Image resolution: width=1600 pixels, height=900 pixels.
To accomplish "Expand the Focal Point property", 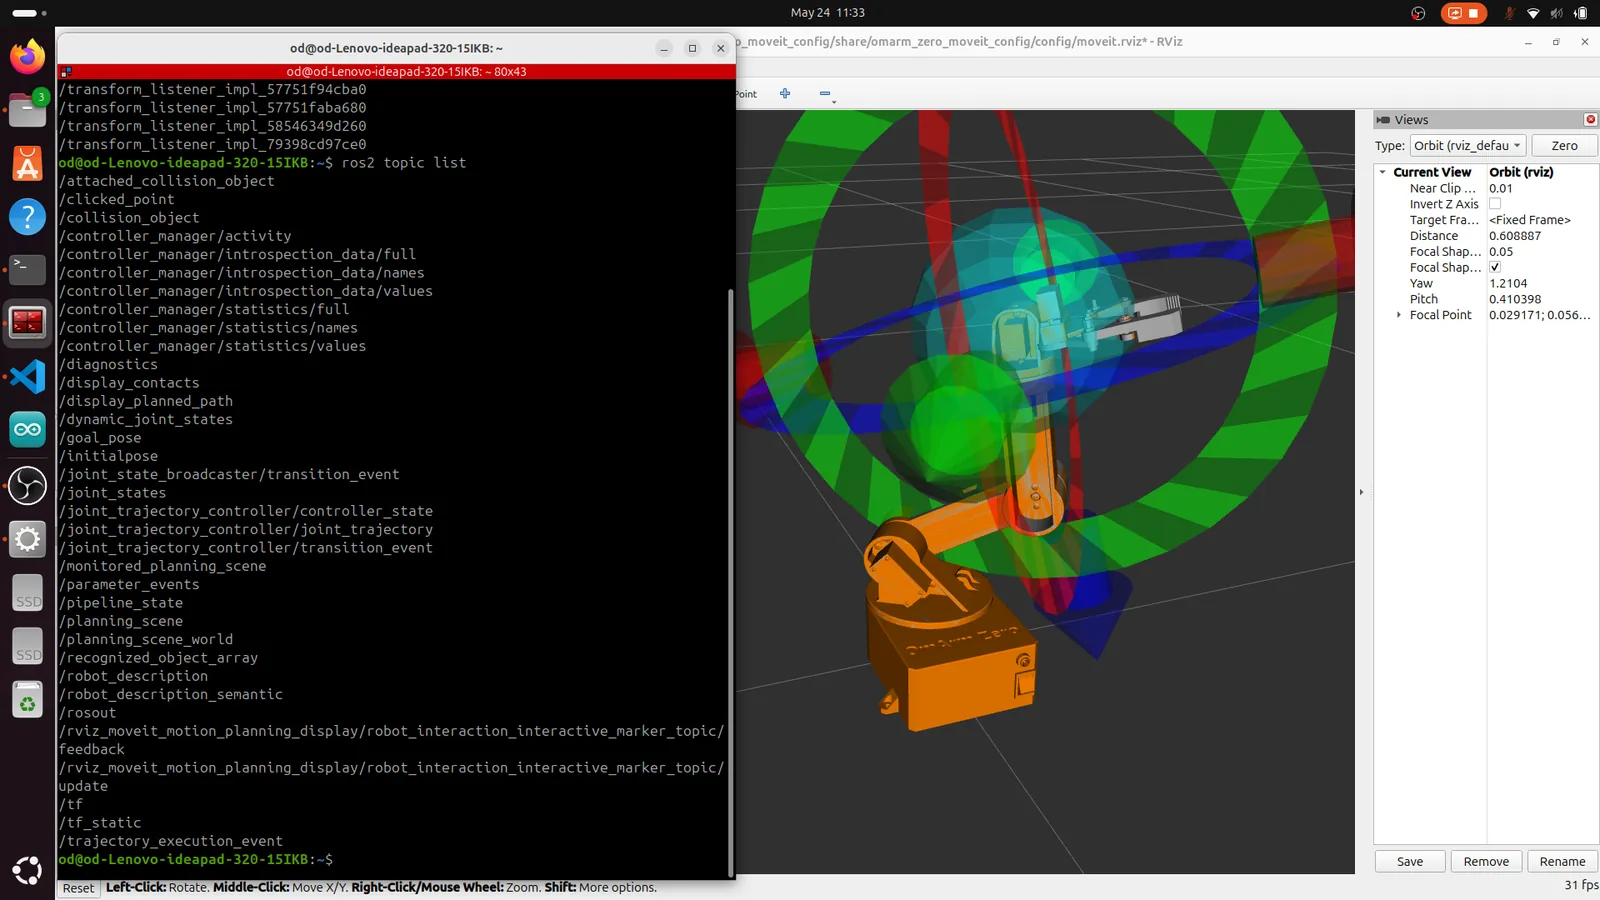I will click(x=1399, y=315).
